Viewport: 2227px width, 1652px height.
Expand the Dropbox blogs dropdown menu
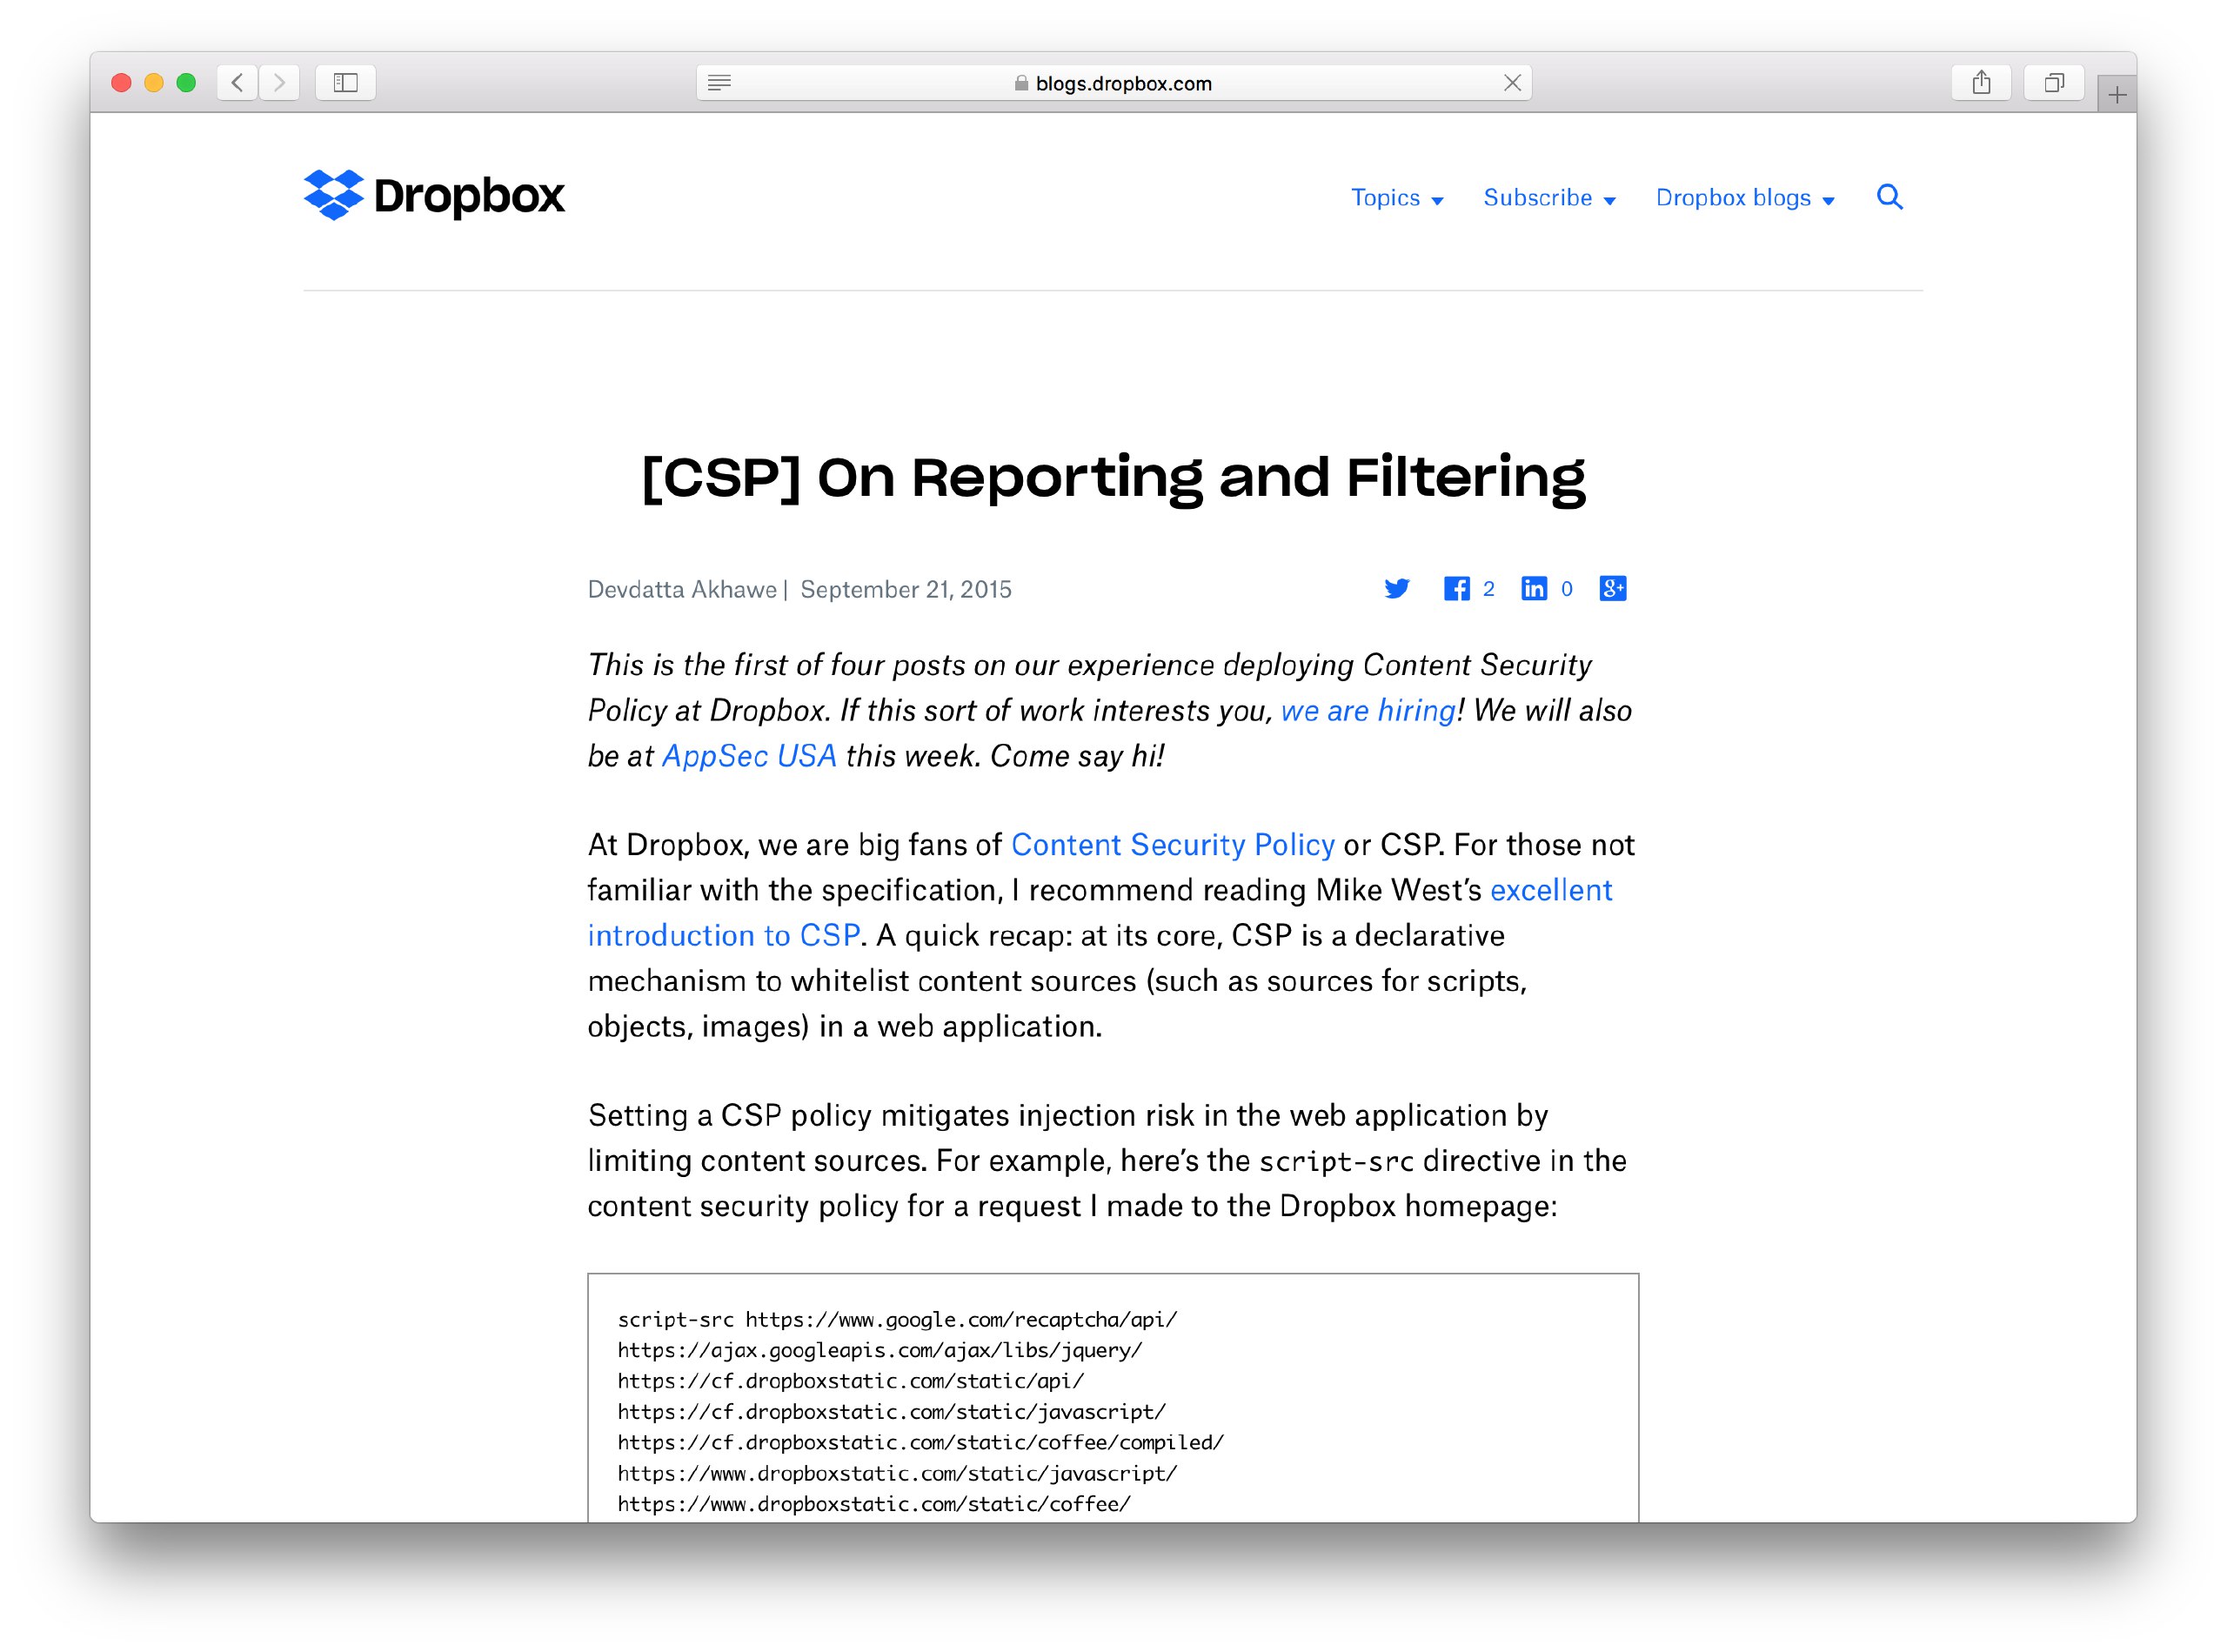tap(1745, 198)
